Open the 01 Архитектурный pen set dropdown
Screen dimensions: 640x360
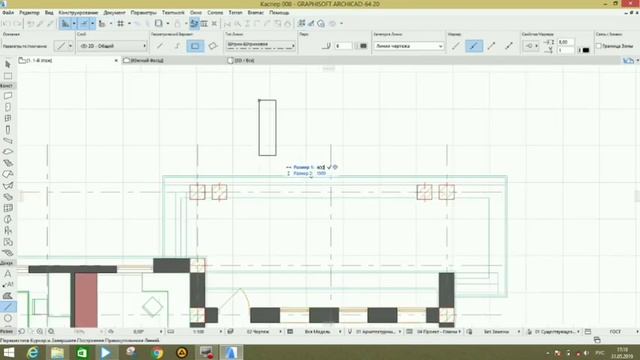coord(379,332)
